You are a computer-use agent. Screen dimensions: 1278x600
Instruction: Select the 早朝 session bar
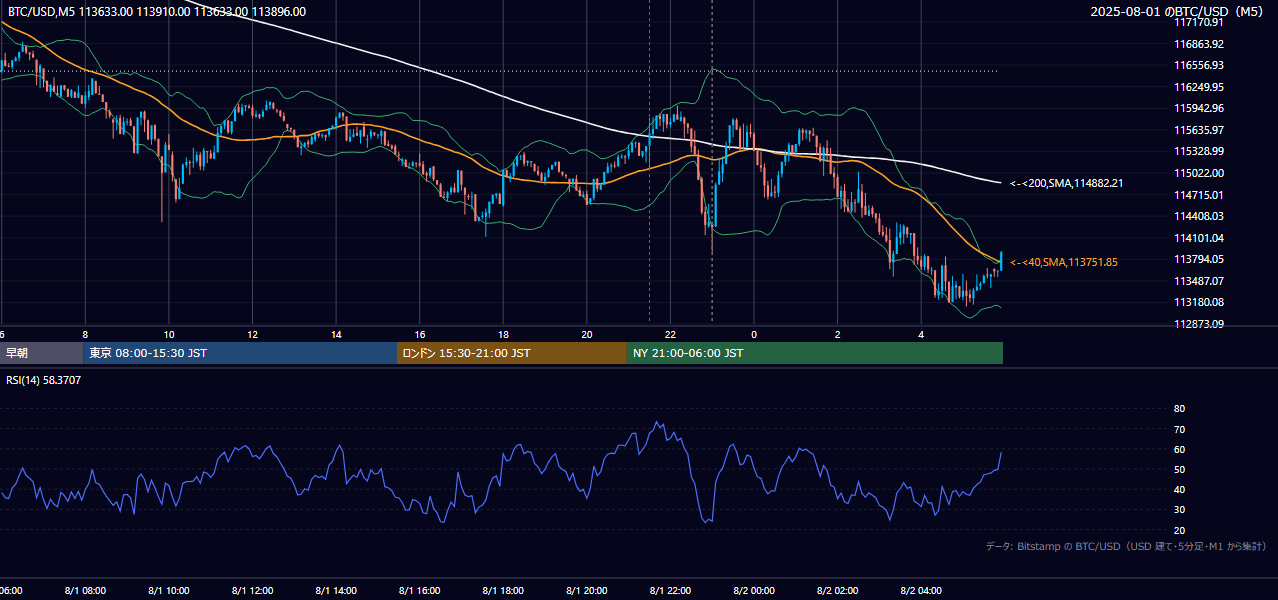click(x=41, y=353)
